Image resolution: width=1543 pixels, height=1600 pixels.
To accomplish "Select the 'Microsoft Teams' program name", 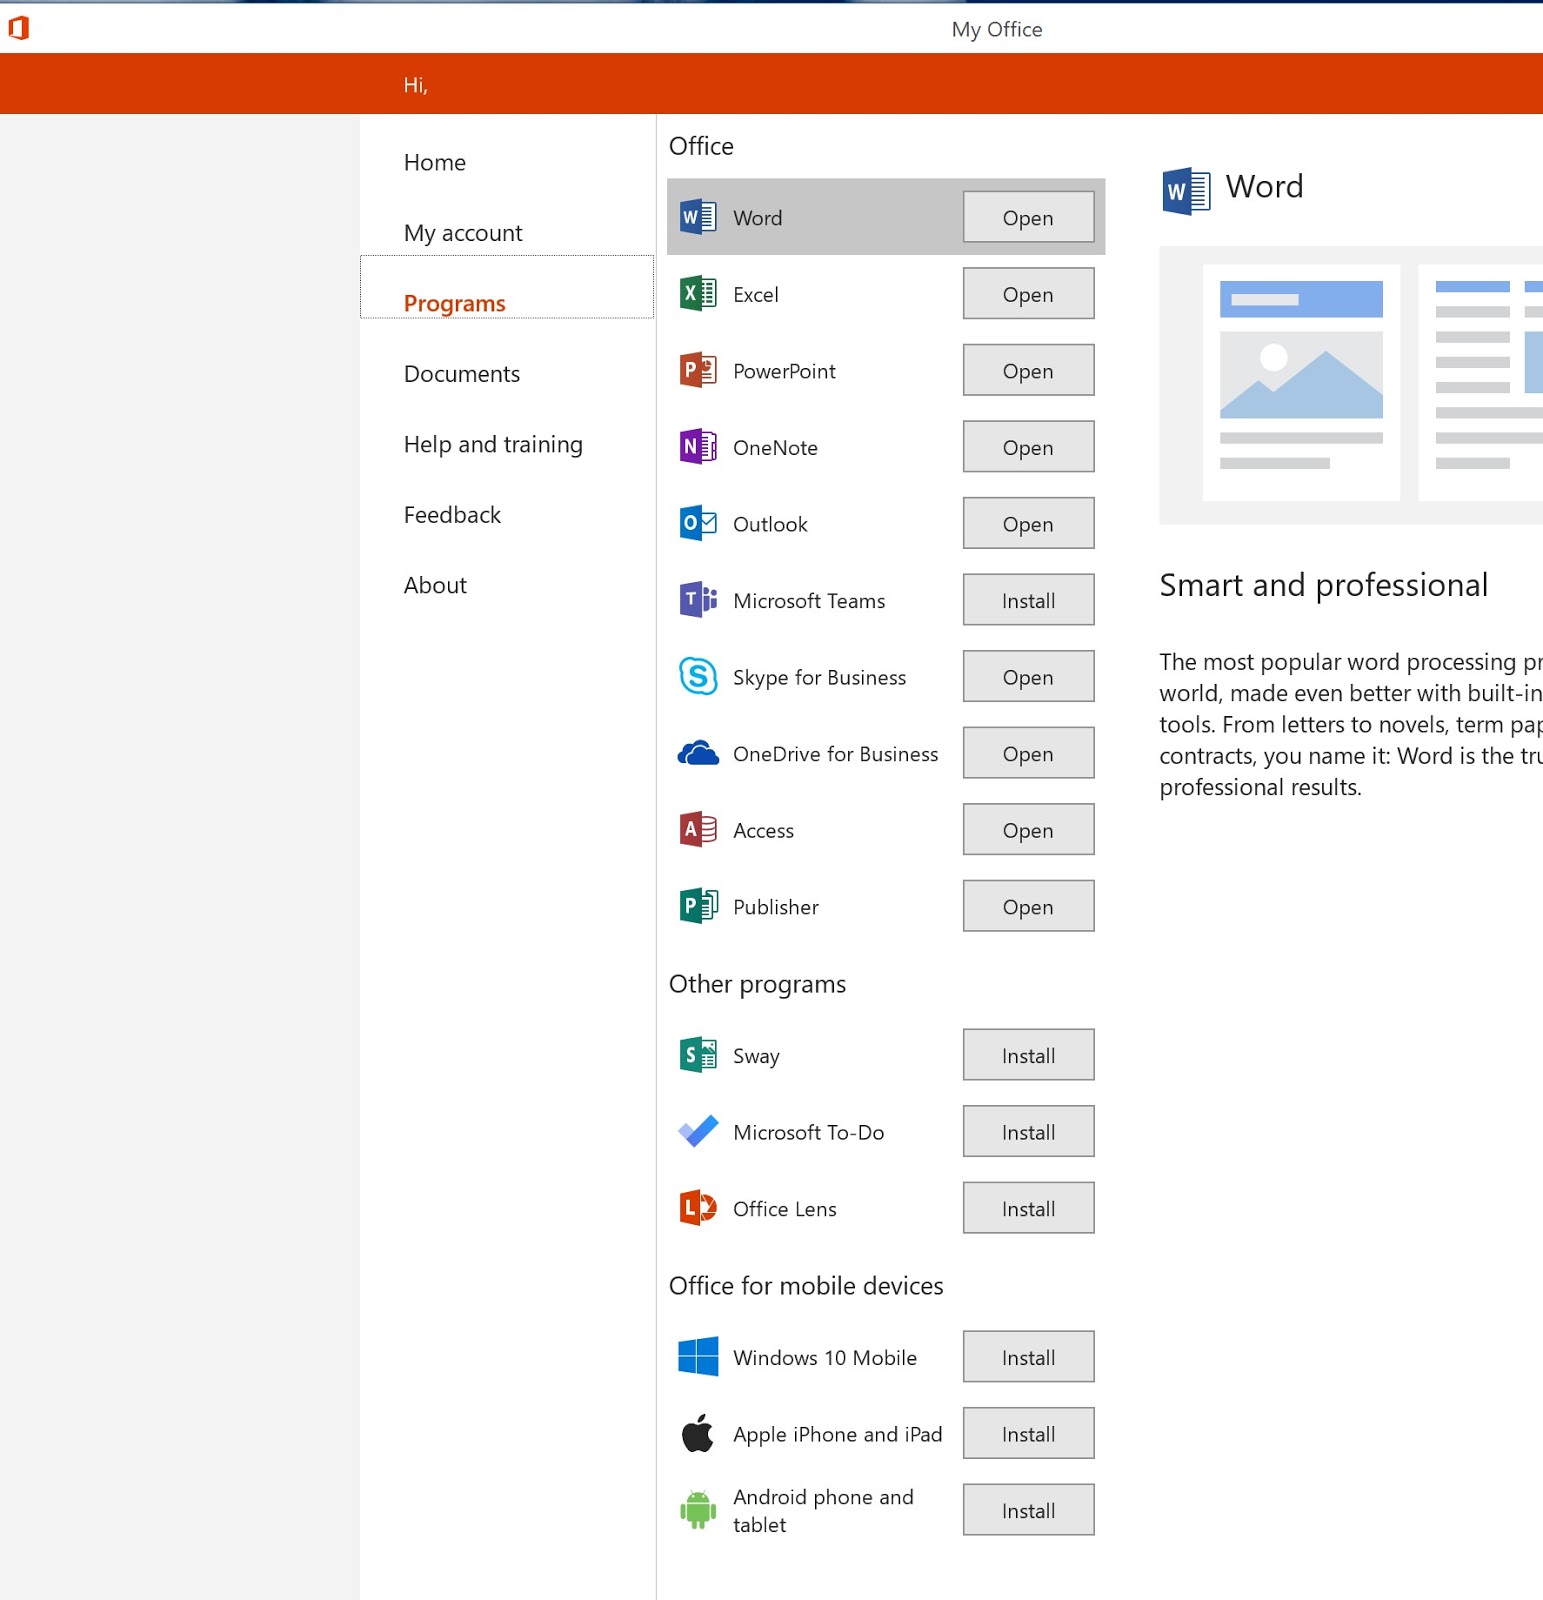I will tap(809, 601).
